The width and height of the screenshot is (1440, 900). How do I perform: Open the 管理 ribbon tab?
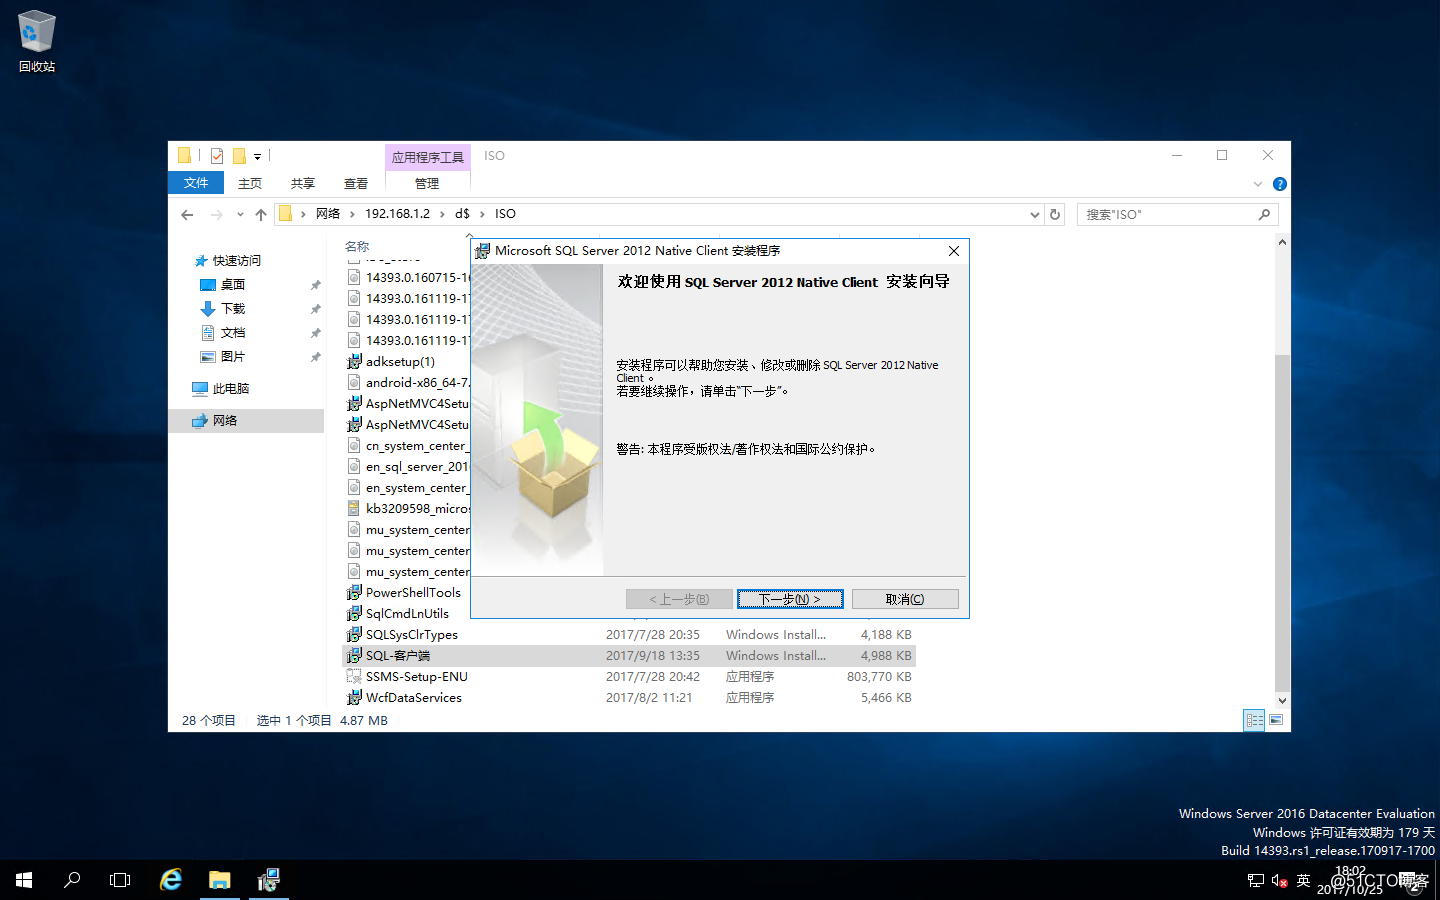[427, 183]
